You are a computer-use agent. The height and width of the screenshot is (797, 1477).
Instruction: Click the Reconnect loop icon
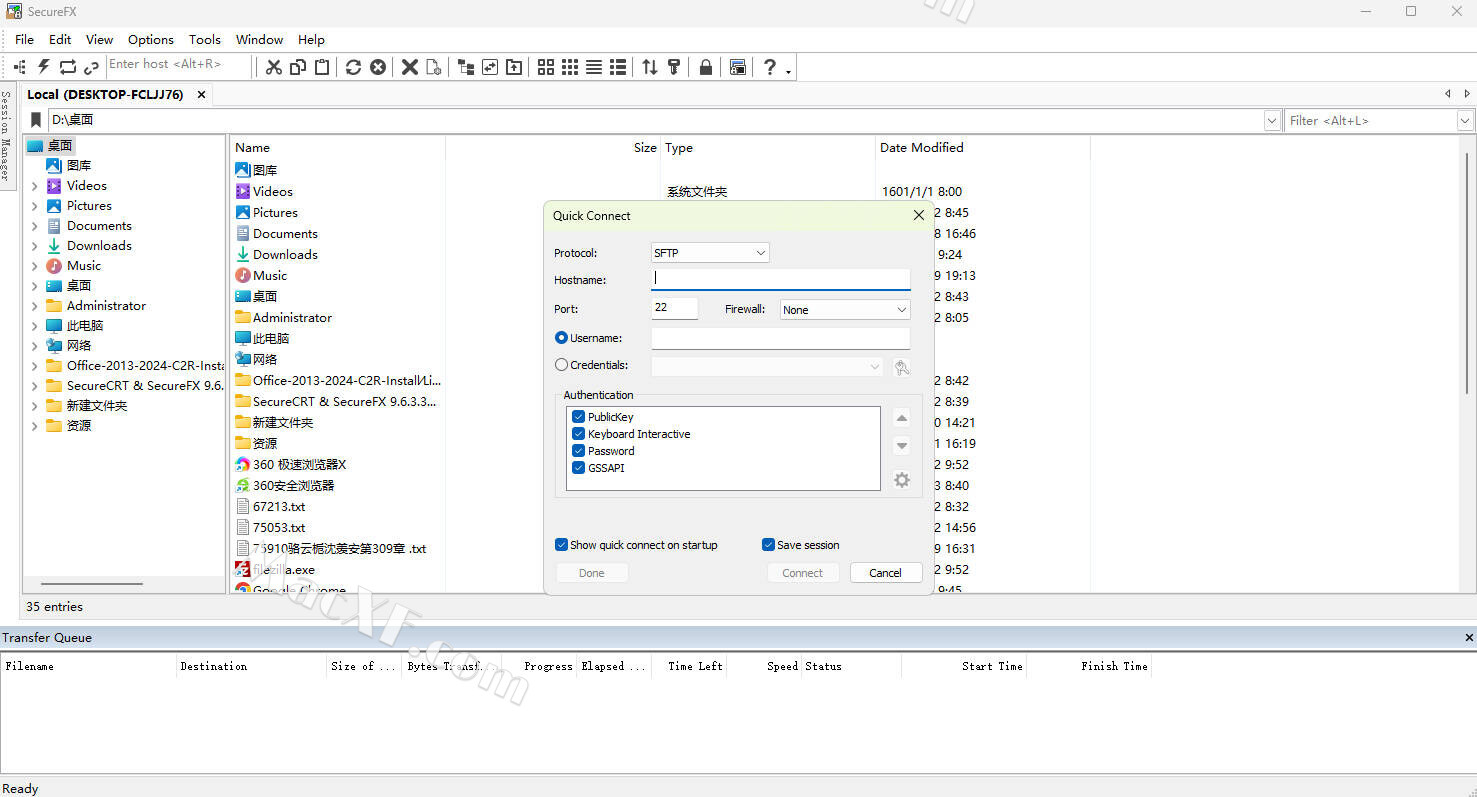click(x=68, y=67)
